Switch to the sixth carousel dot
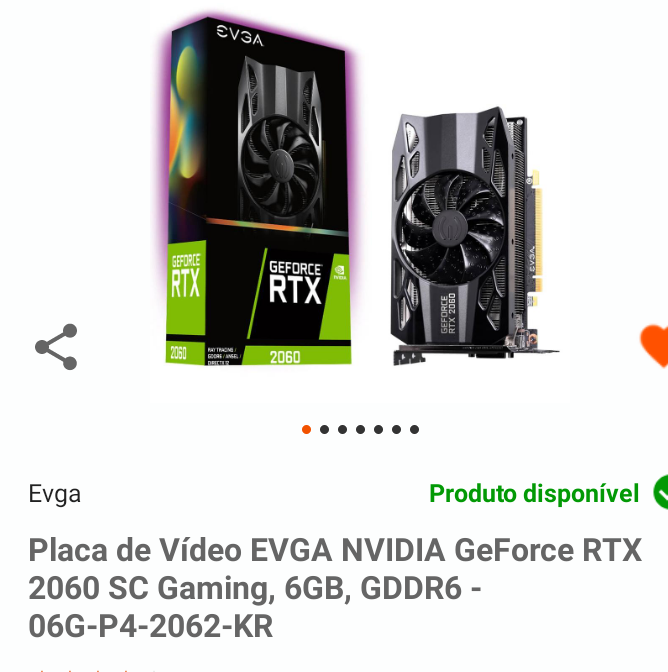The height and width of the screenshot is (672, 668). coord(396,429)
